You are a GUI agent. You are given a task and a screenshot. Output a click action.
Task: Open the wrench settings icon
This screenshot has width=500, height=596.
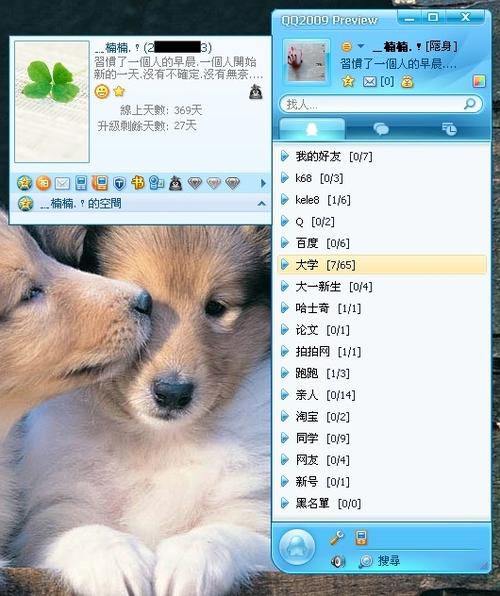click(x=337, y=538)
